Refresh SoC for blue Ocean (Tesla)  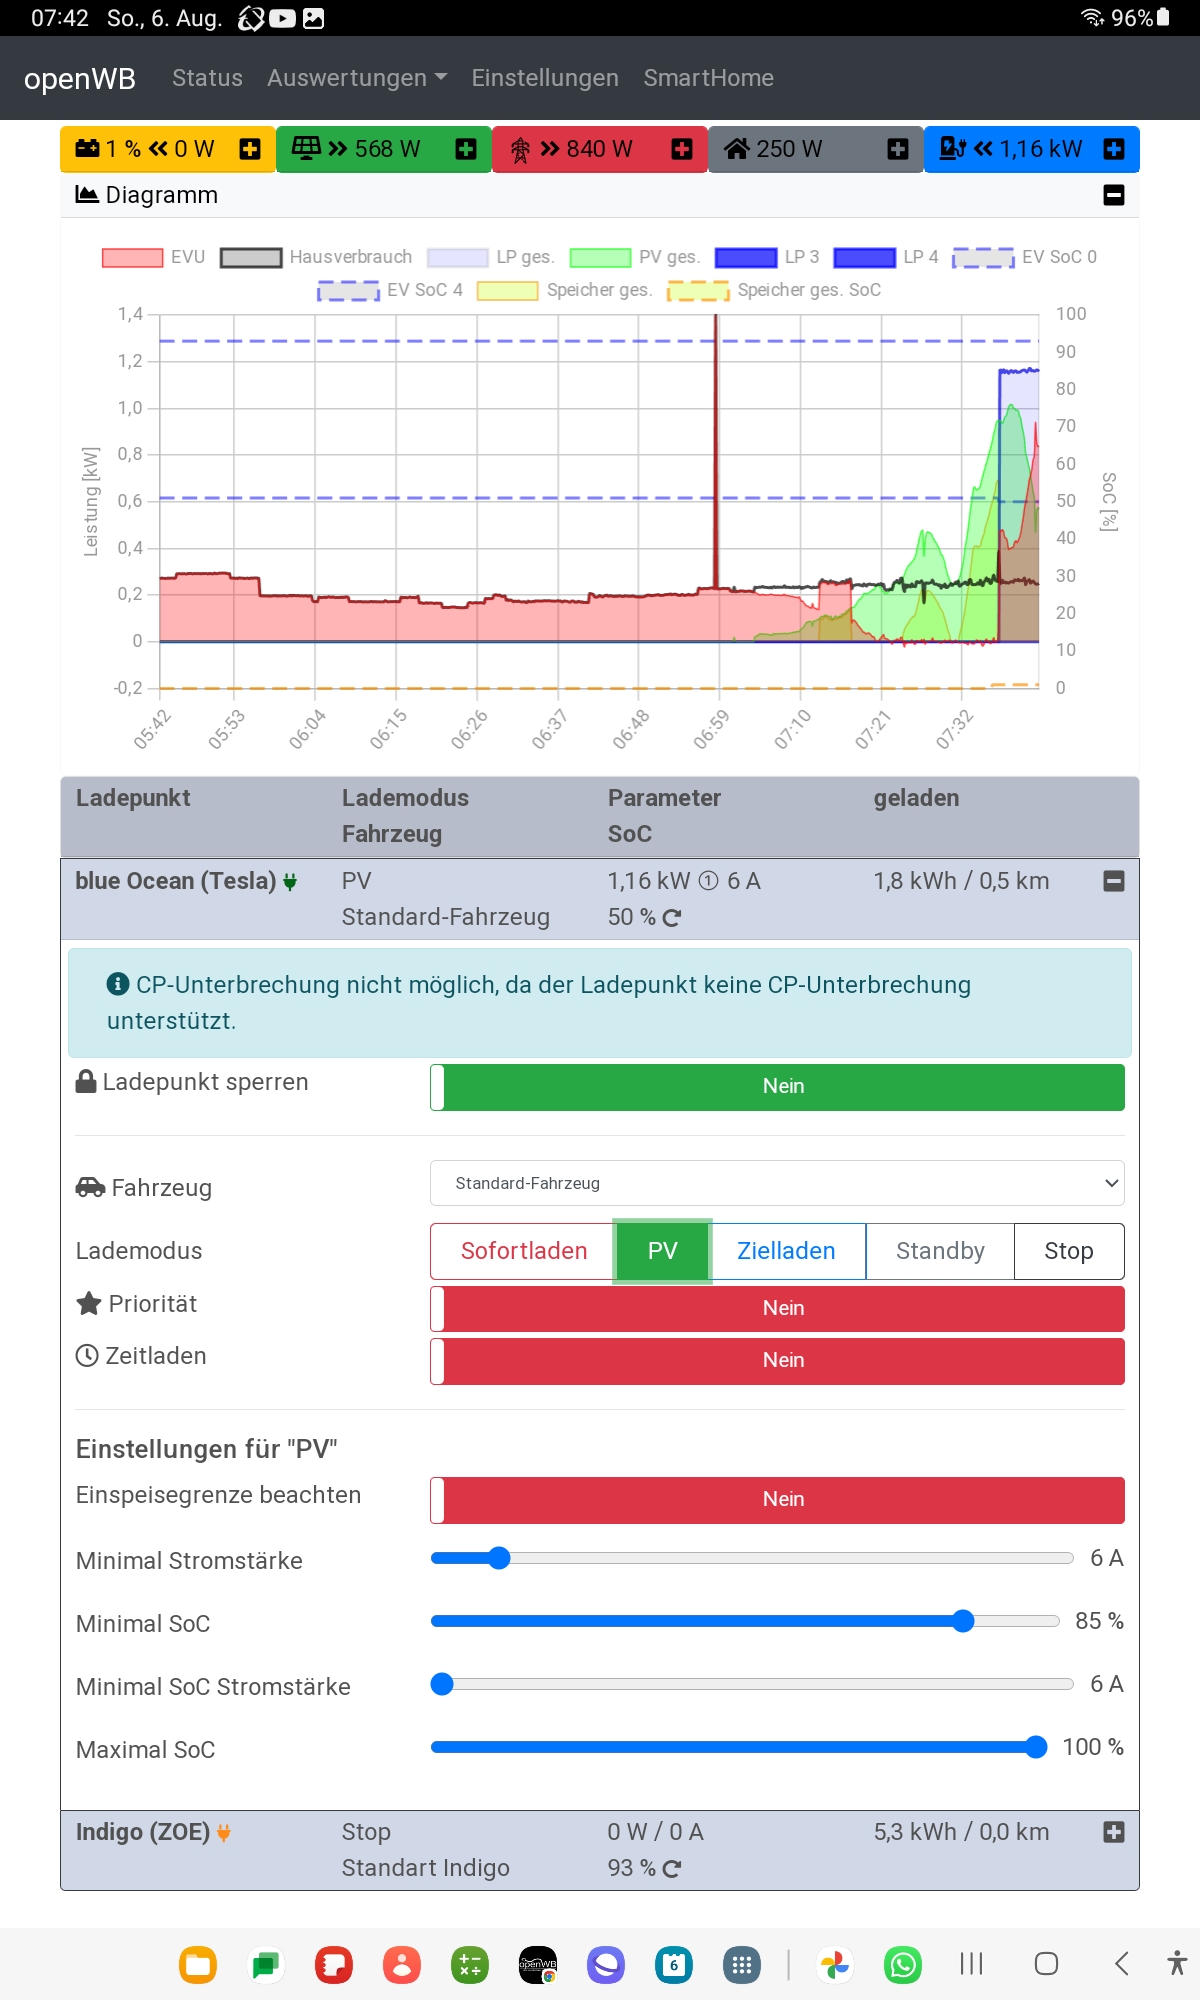pos(672,917)
